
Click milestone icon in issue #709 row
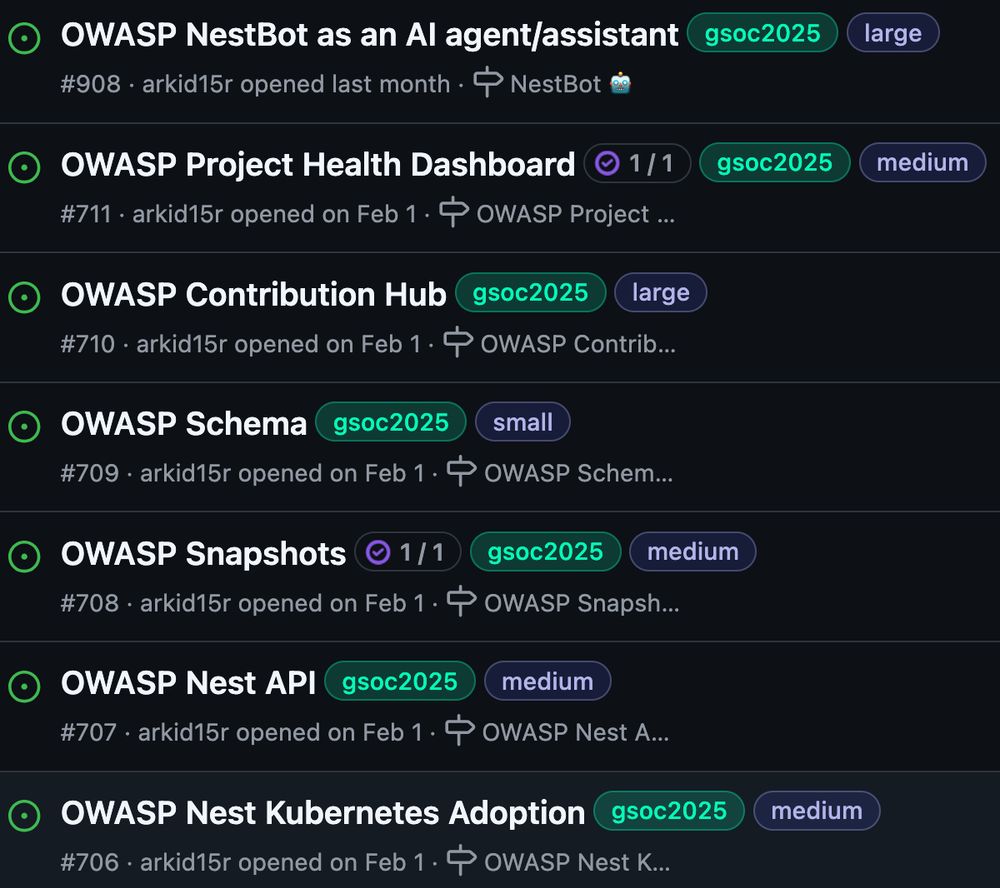pyautogui.click(x=461, y=471)
